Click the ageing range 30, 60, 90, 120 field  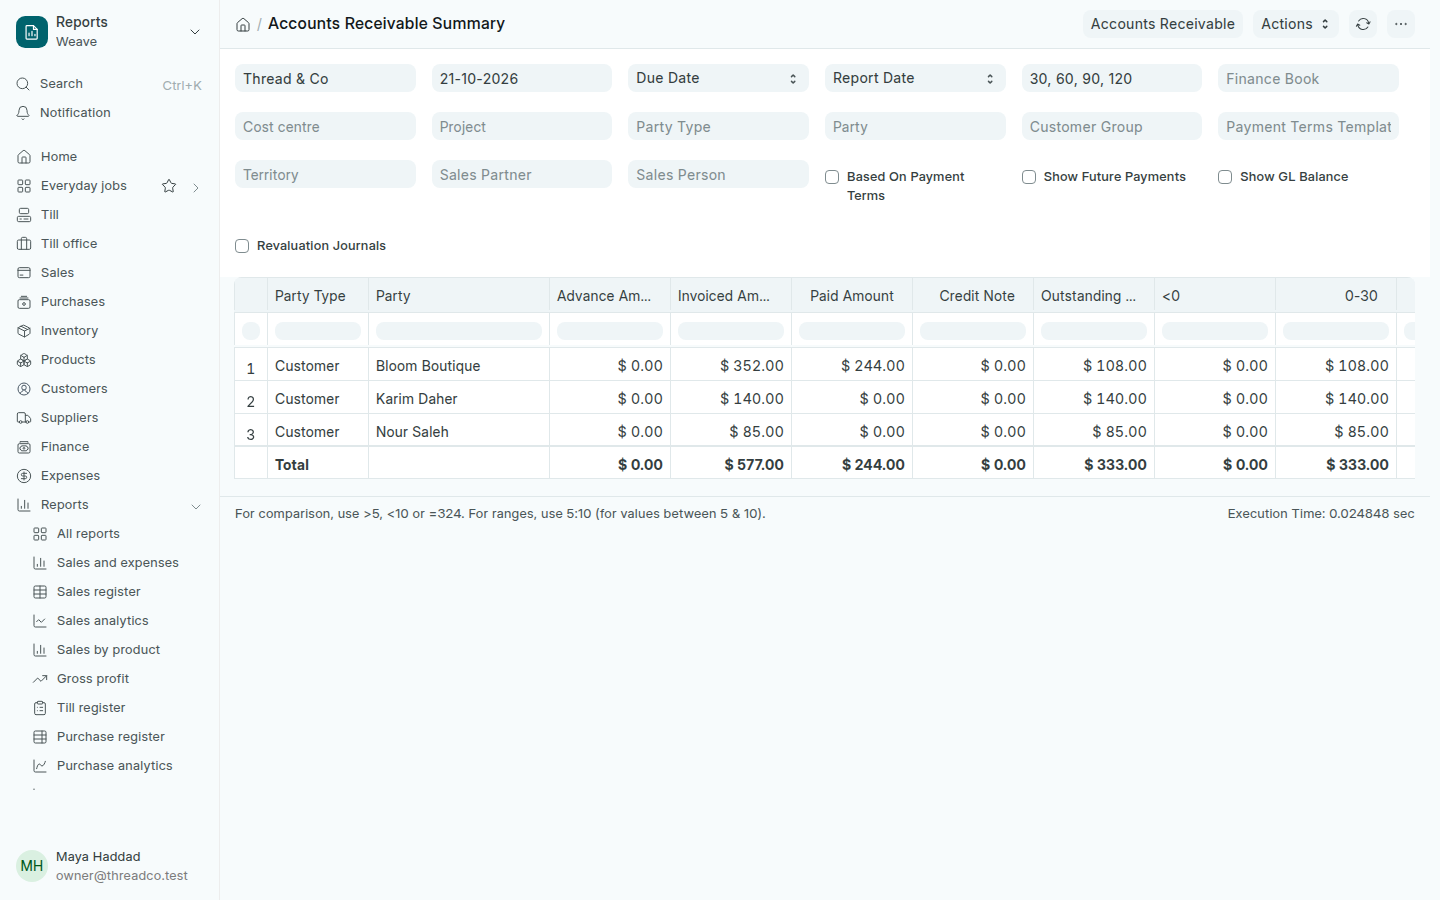[1111, 78]
